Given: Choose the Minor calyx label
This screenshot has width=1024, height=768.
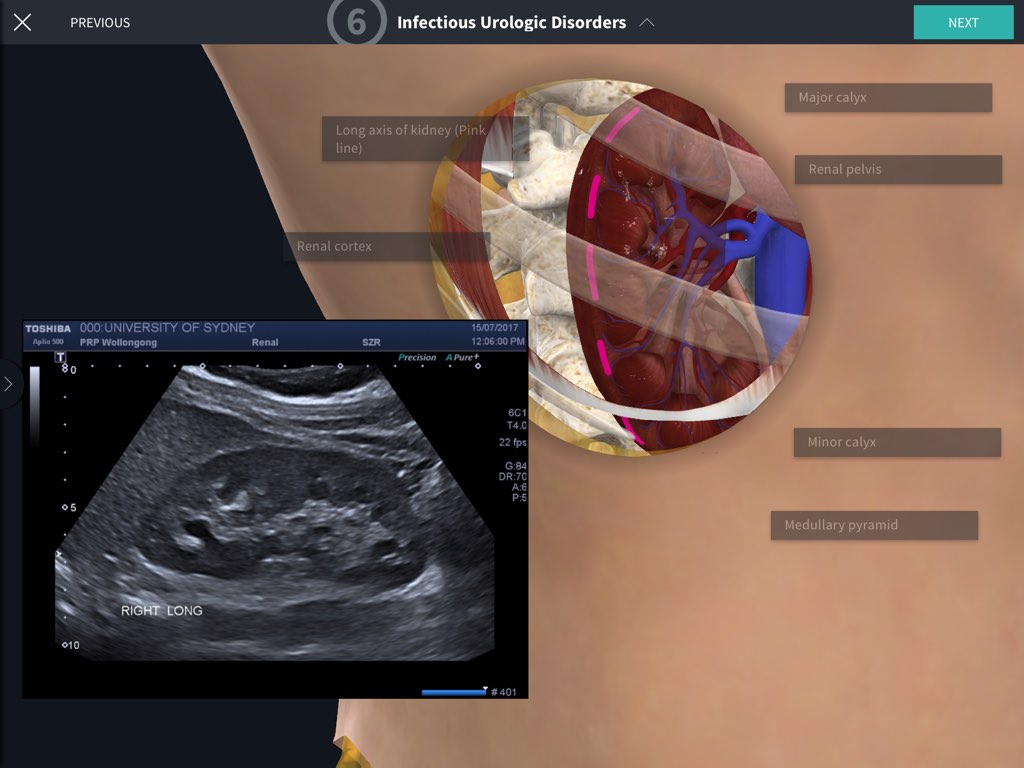Looking at the screenshot, I should coord(896,442).
